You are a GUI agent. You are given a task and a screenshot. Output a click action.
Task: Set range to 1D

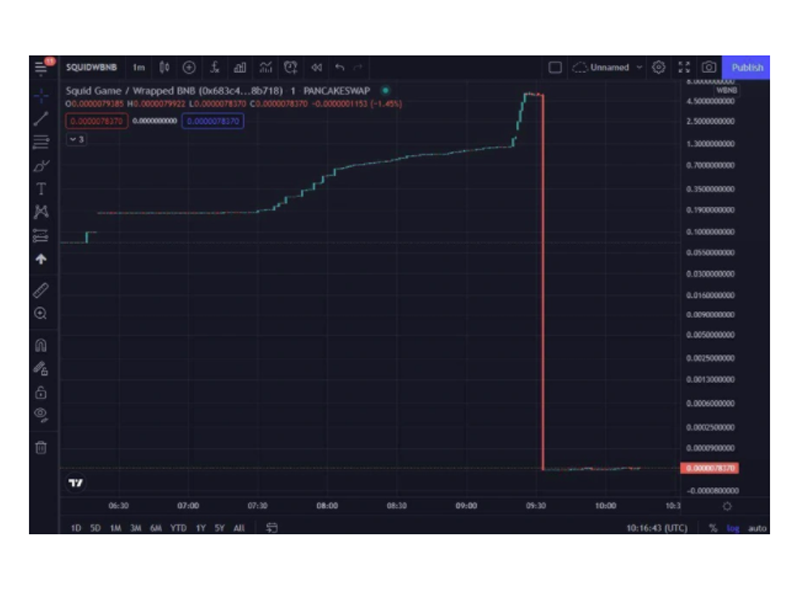click(76, 528)
